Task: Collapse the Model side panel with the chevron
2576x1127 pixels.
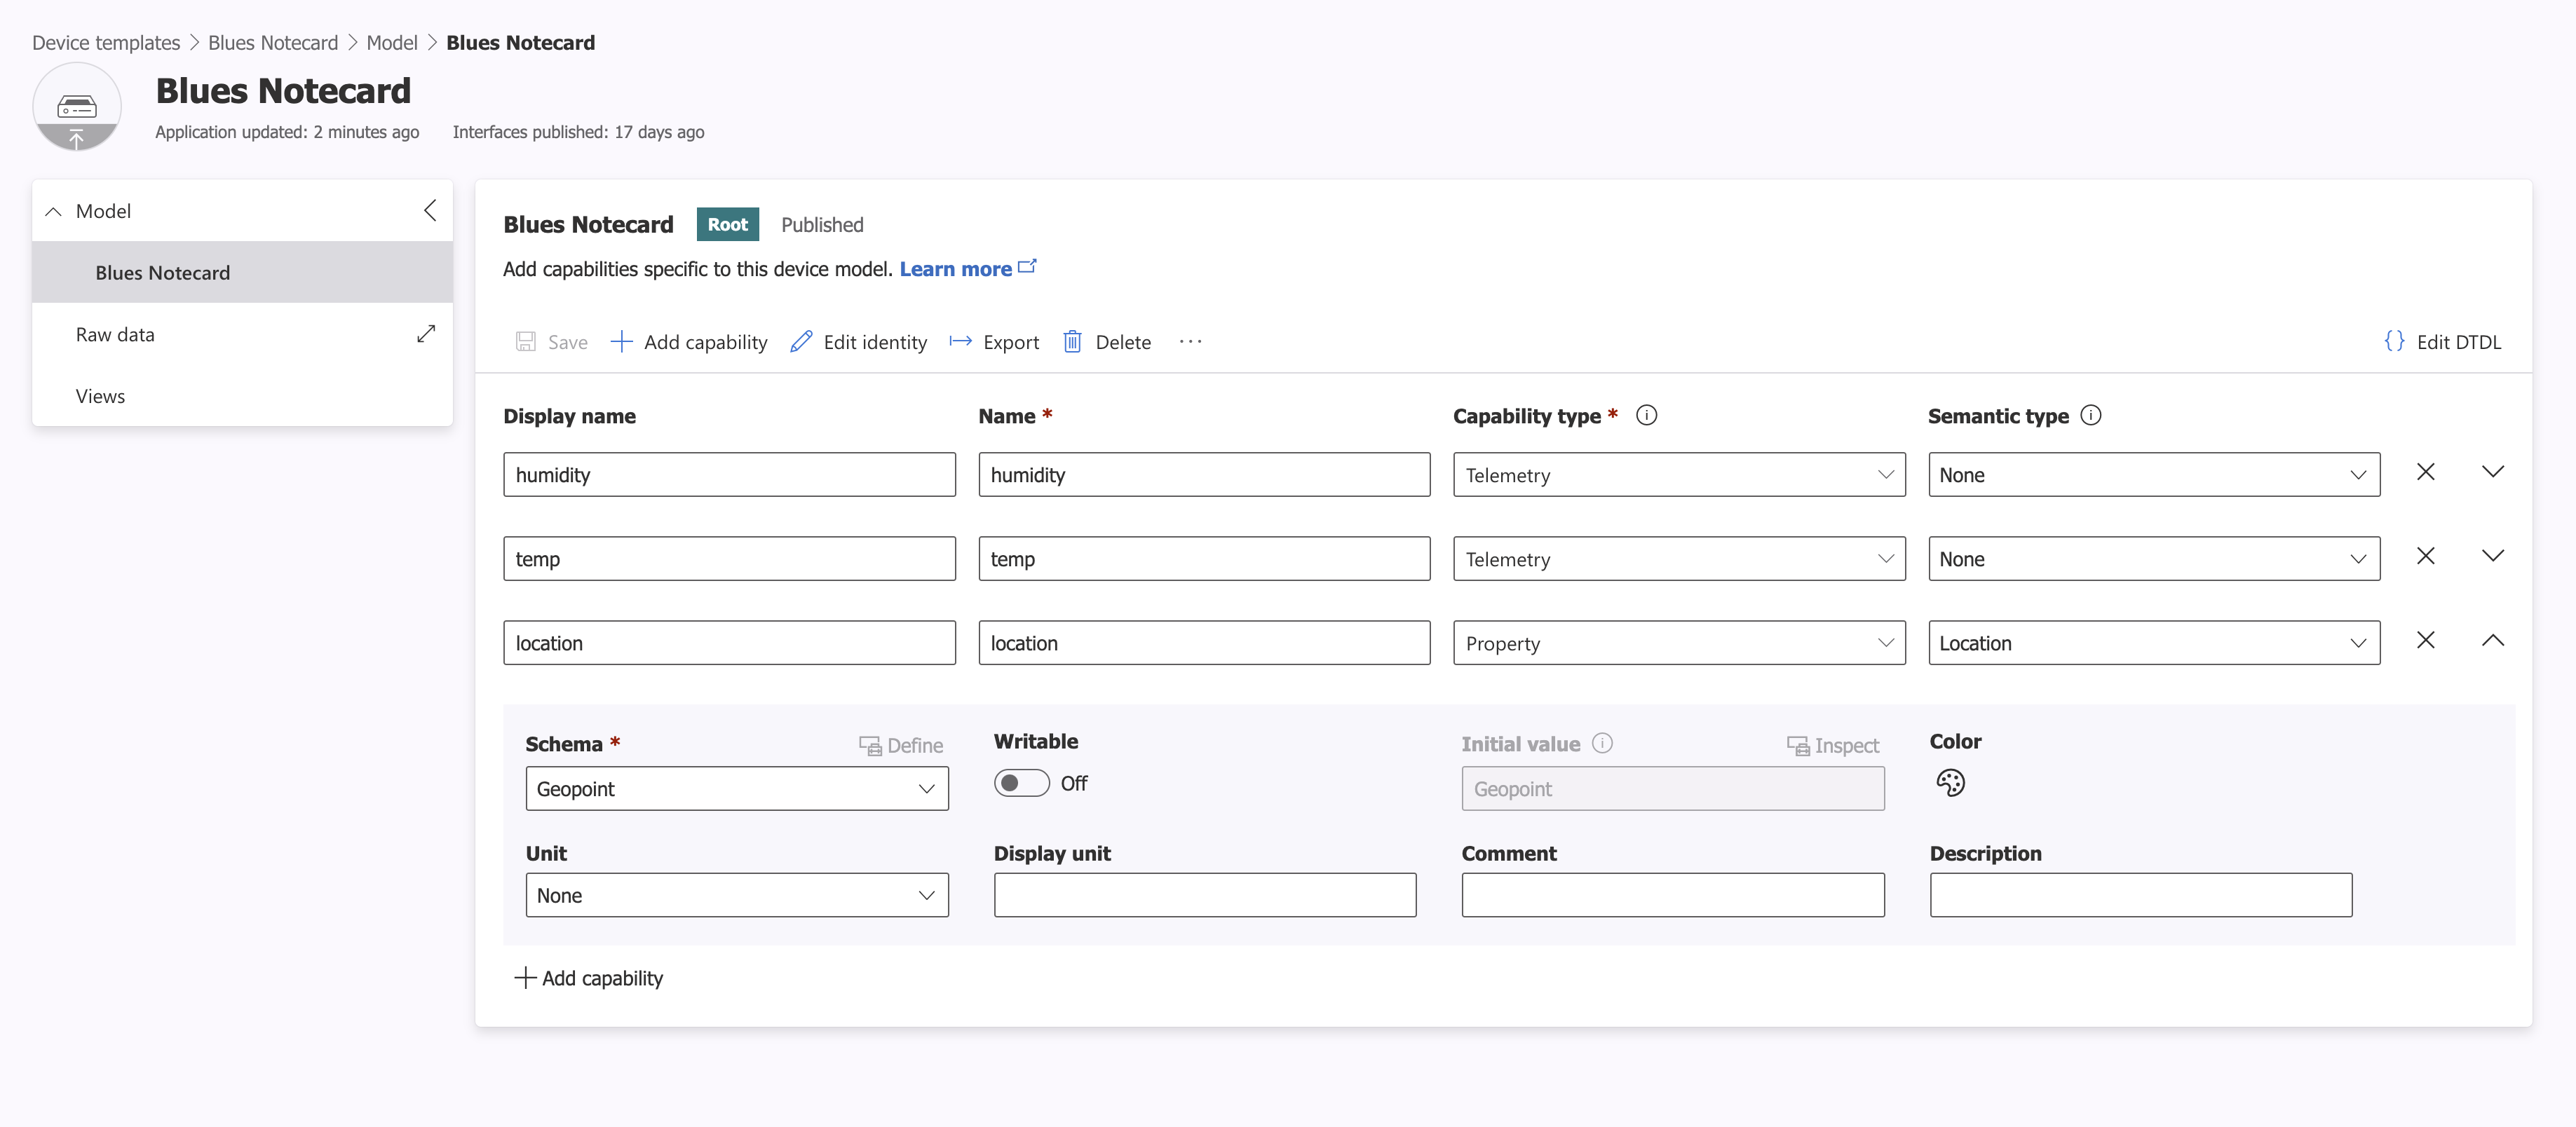Action: pyautogui.click(x=430, y=210)
